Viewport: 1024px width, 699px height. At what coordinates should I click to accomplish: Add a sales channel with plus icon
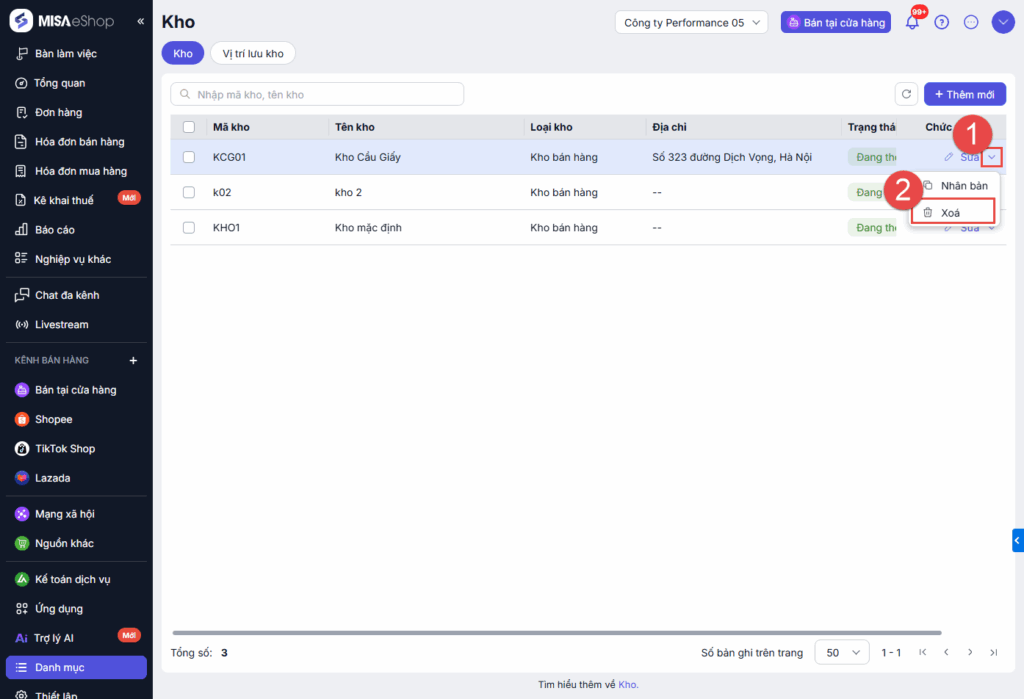[x=133, y=360]
